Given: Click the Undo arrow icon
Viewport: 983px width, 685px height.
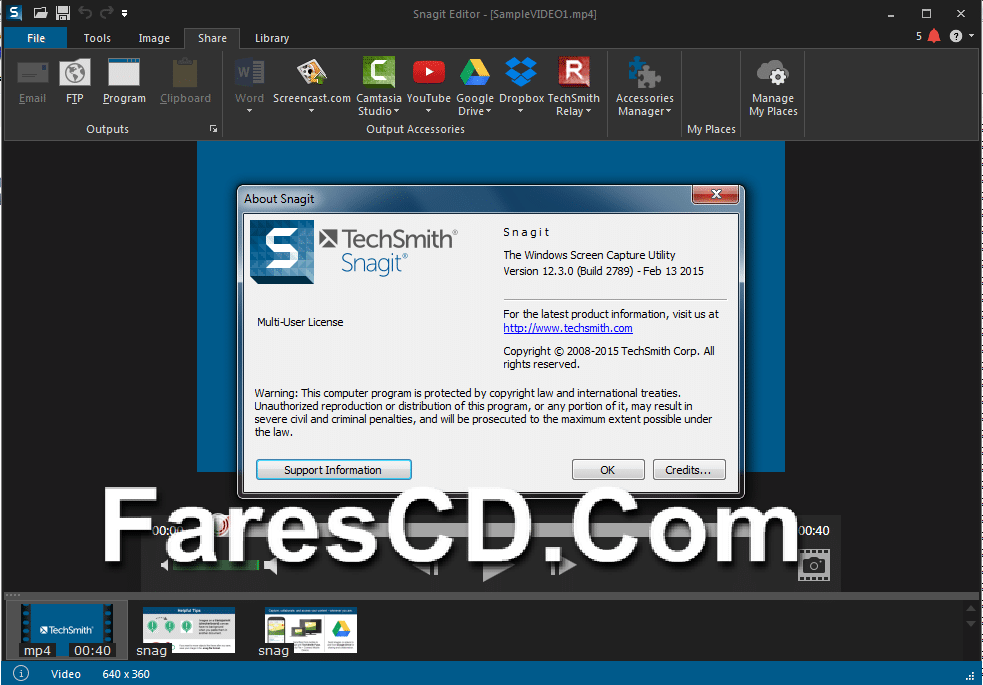Looking at the screenshot, I should coord(85,13).
